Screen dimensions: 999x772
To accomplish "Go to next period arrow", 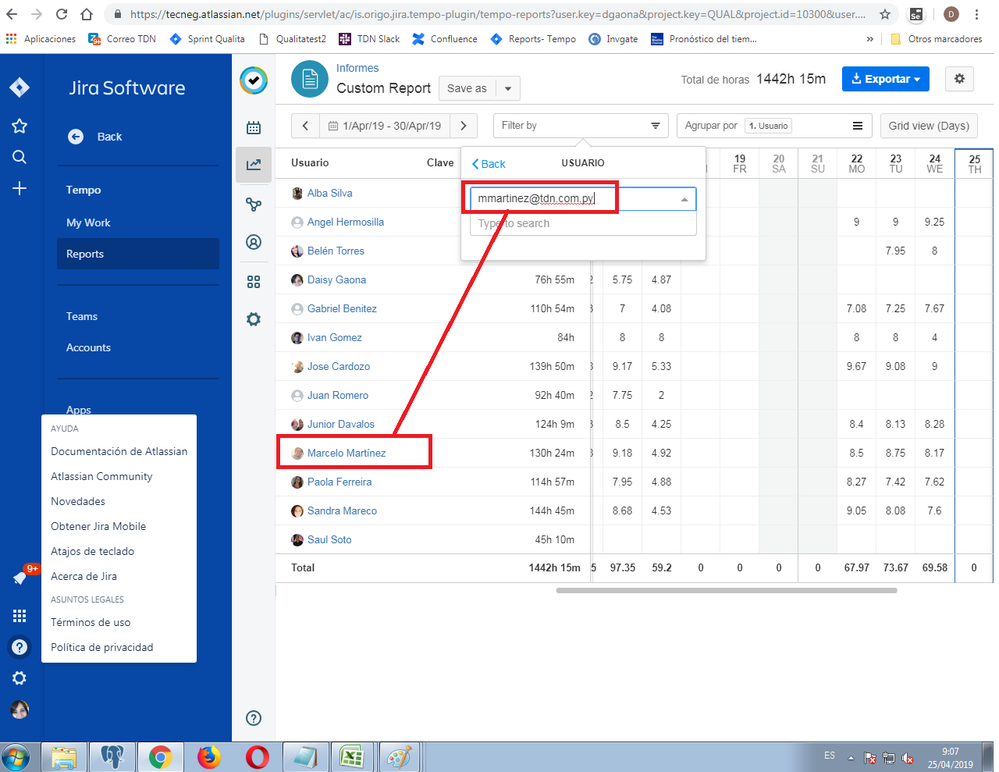I will [x=462, y=126].
